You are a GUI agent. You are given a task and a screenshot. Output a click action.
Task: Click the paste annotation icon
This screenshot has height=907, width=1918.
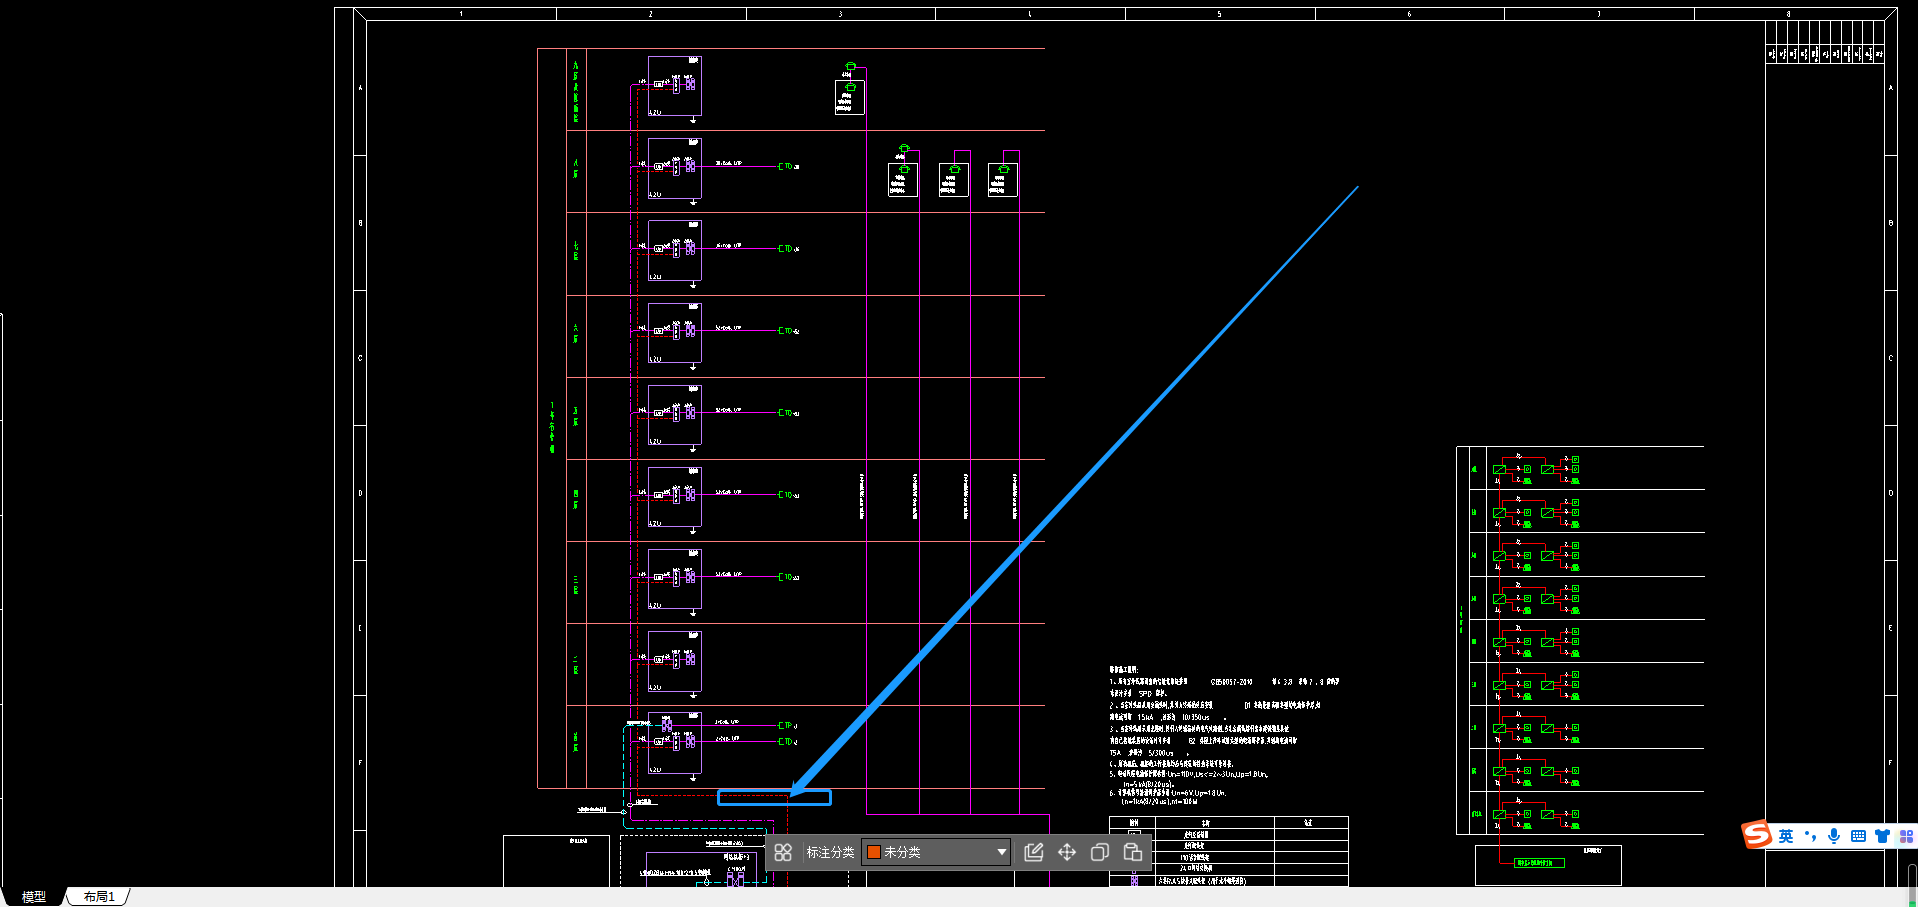[1132, 852]
